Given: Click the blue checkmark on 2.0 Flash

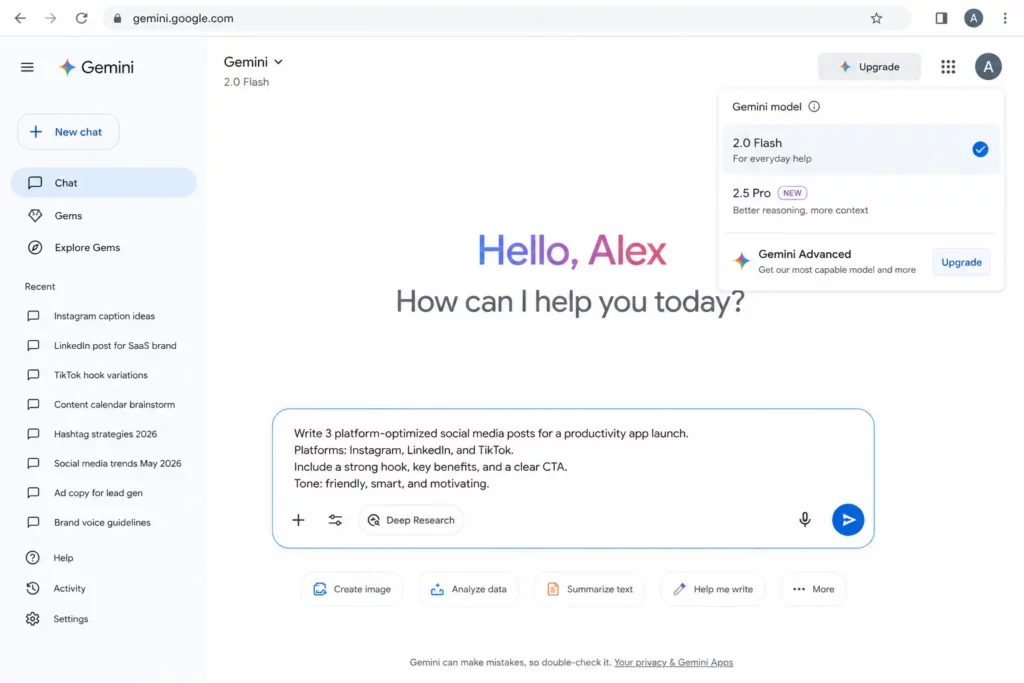Looking at the screenshot, I should 980,150.
